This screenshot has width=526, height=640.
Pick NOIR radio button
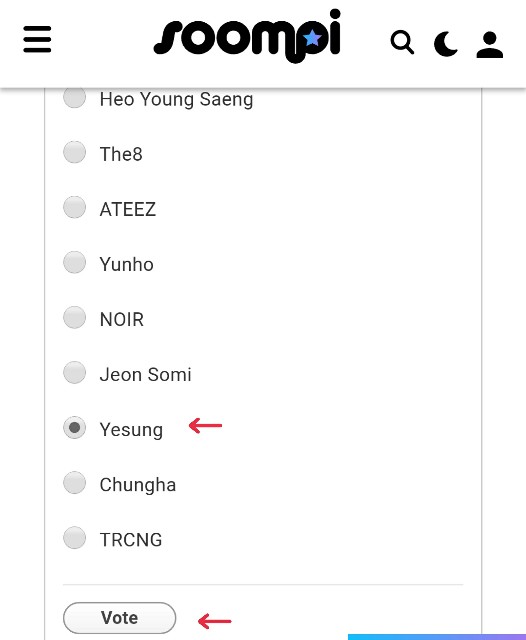74,318
